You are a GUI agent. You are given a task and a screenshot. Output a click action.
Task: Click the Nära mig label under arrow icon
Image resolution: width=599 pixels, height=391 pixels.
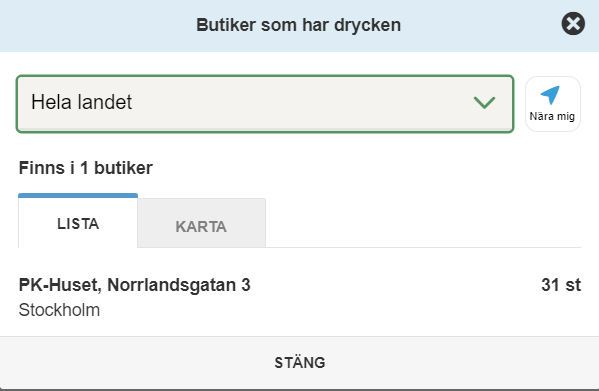tap(552, 116)
